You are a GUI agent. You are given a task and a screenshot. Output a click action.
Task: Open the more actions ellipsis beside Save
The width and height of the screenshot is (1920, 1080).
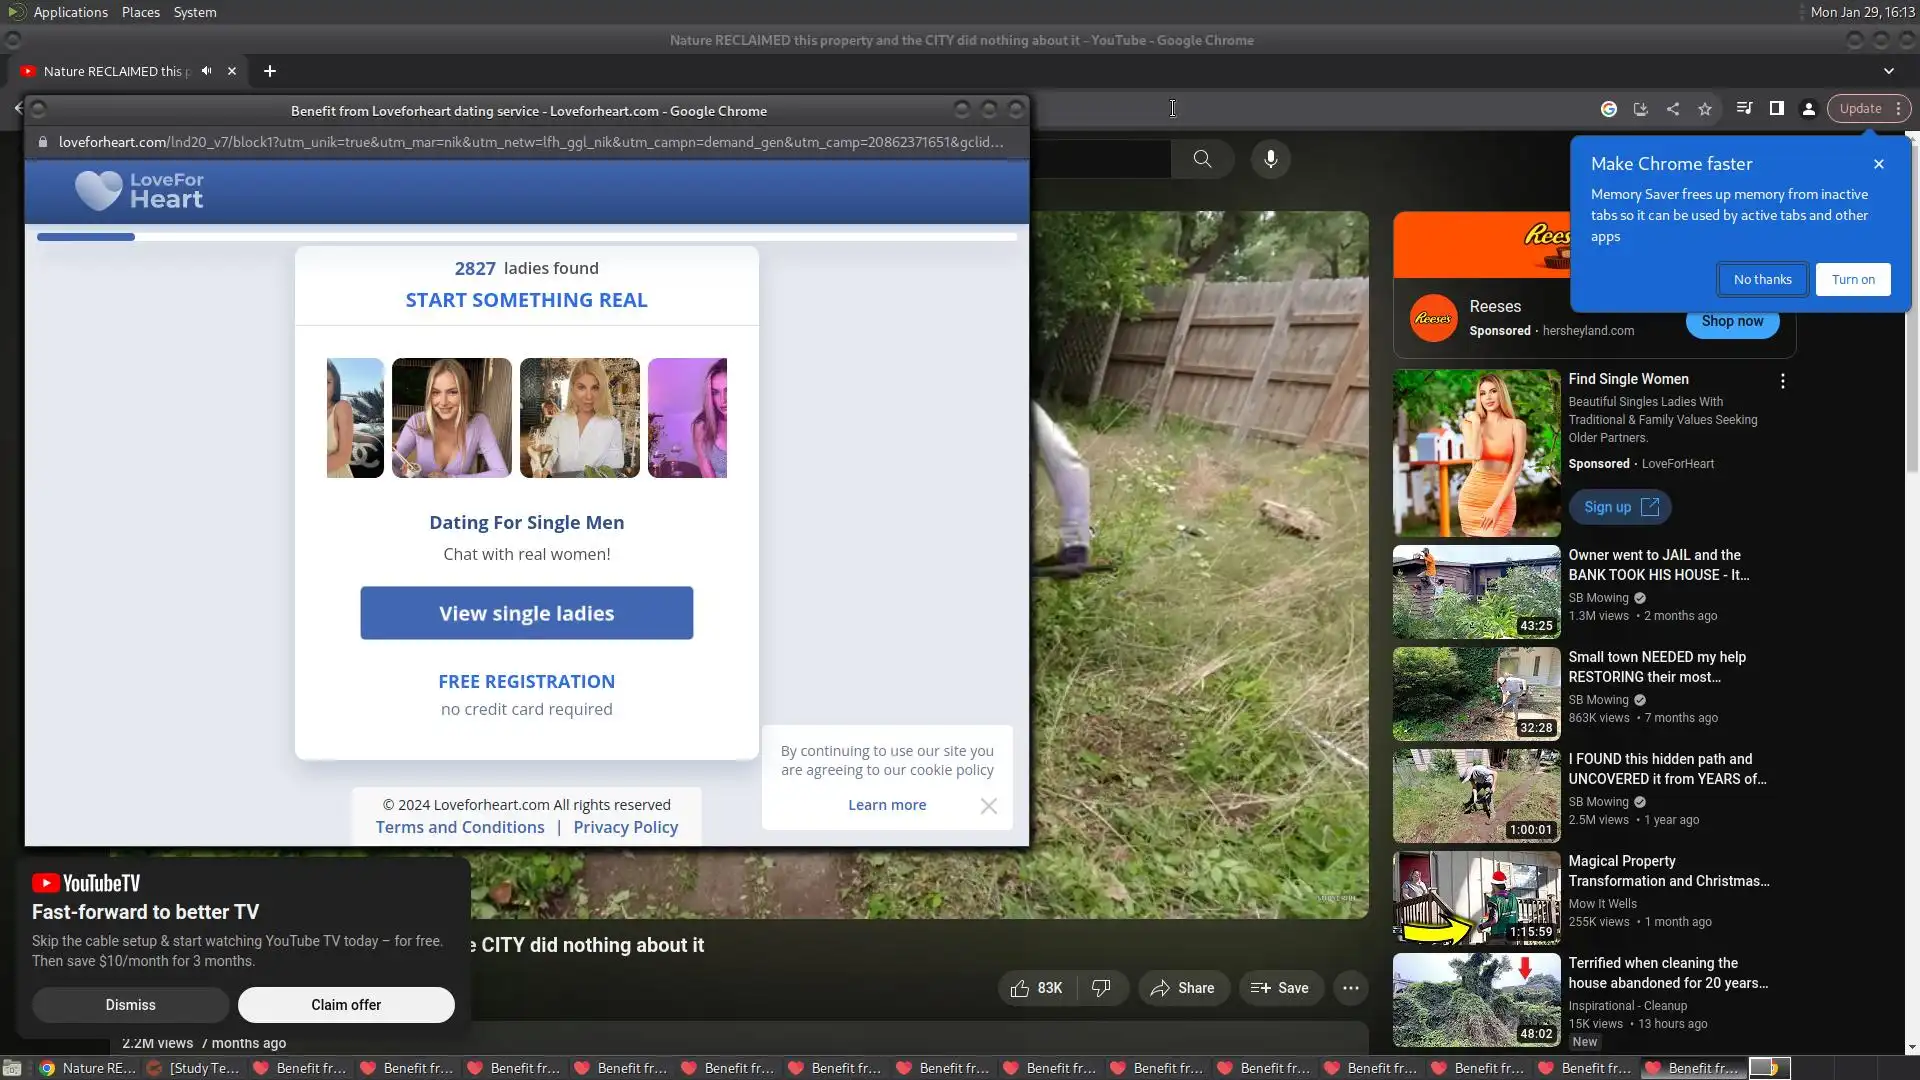(x=1350, y=988)
